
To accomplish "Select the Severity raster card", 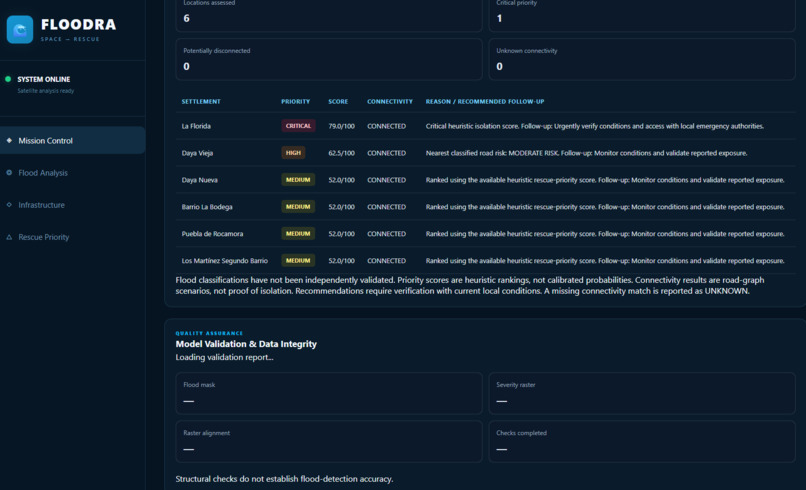I will pyautogui.click(x=642, y=393).
